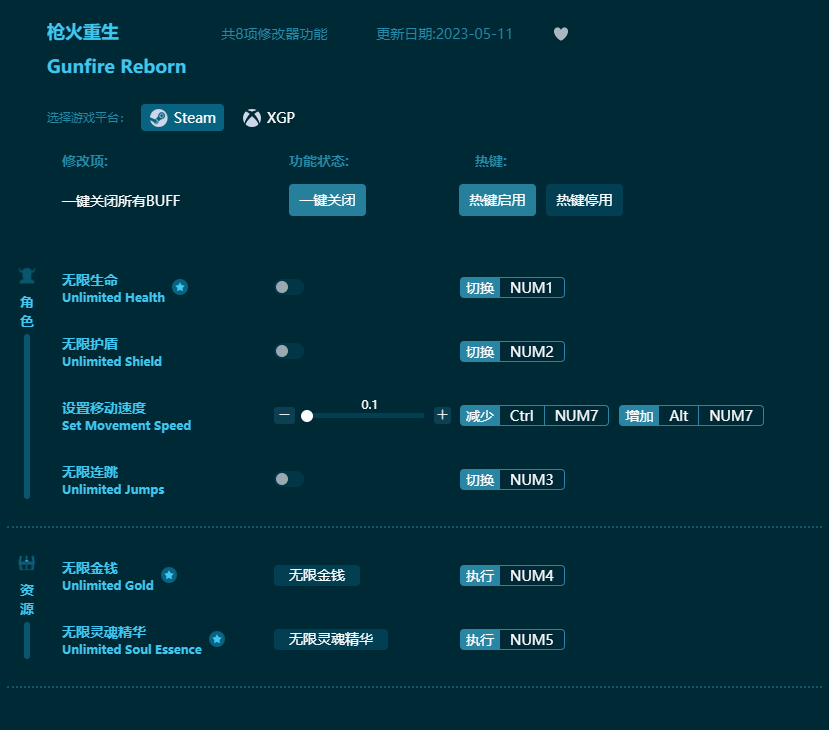The image size is (829, 730).
Task: Click the character section icon beside 角色
Action: [26, 275]
